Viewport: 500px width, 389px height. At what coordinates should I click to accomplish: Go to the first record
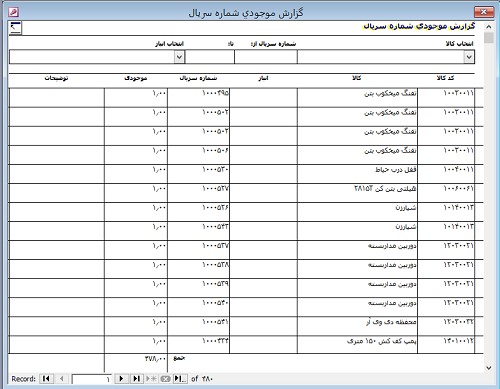(x=46, y=379)
